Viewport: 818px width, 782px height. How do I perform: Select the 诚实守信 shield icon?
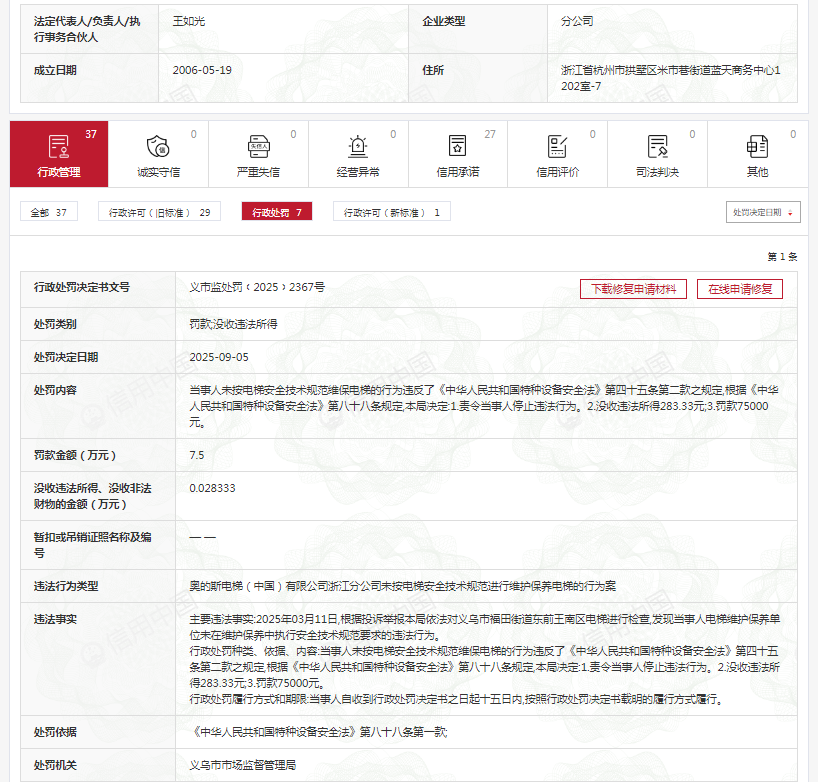tap(158, 147)
